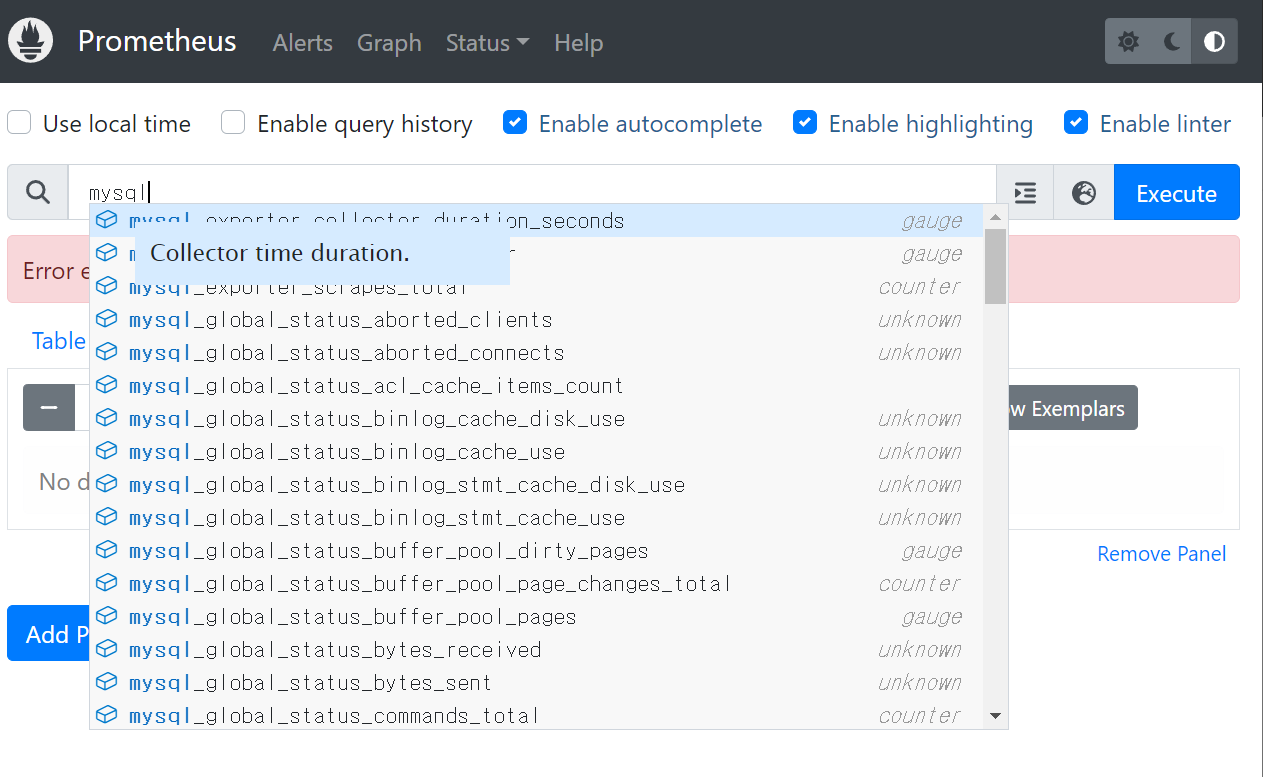Click the Prometheus torch logo

(x=30, y=41)
